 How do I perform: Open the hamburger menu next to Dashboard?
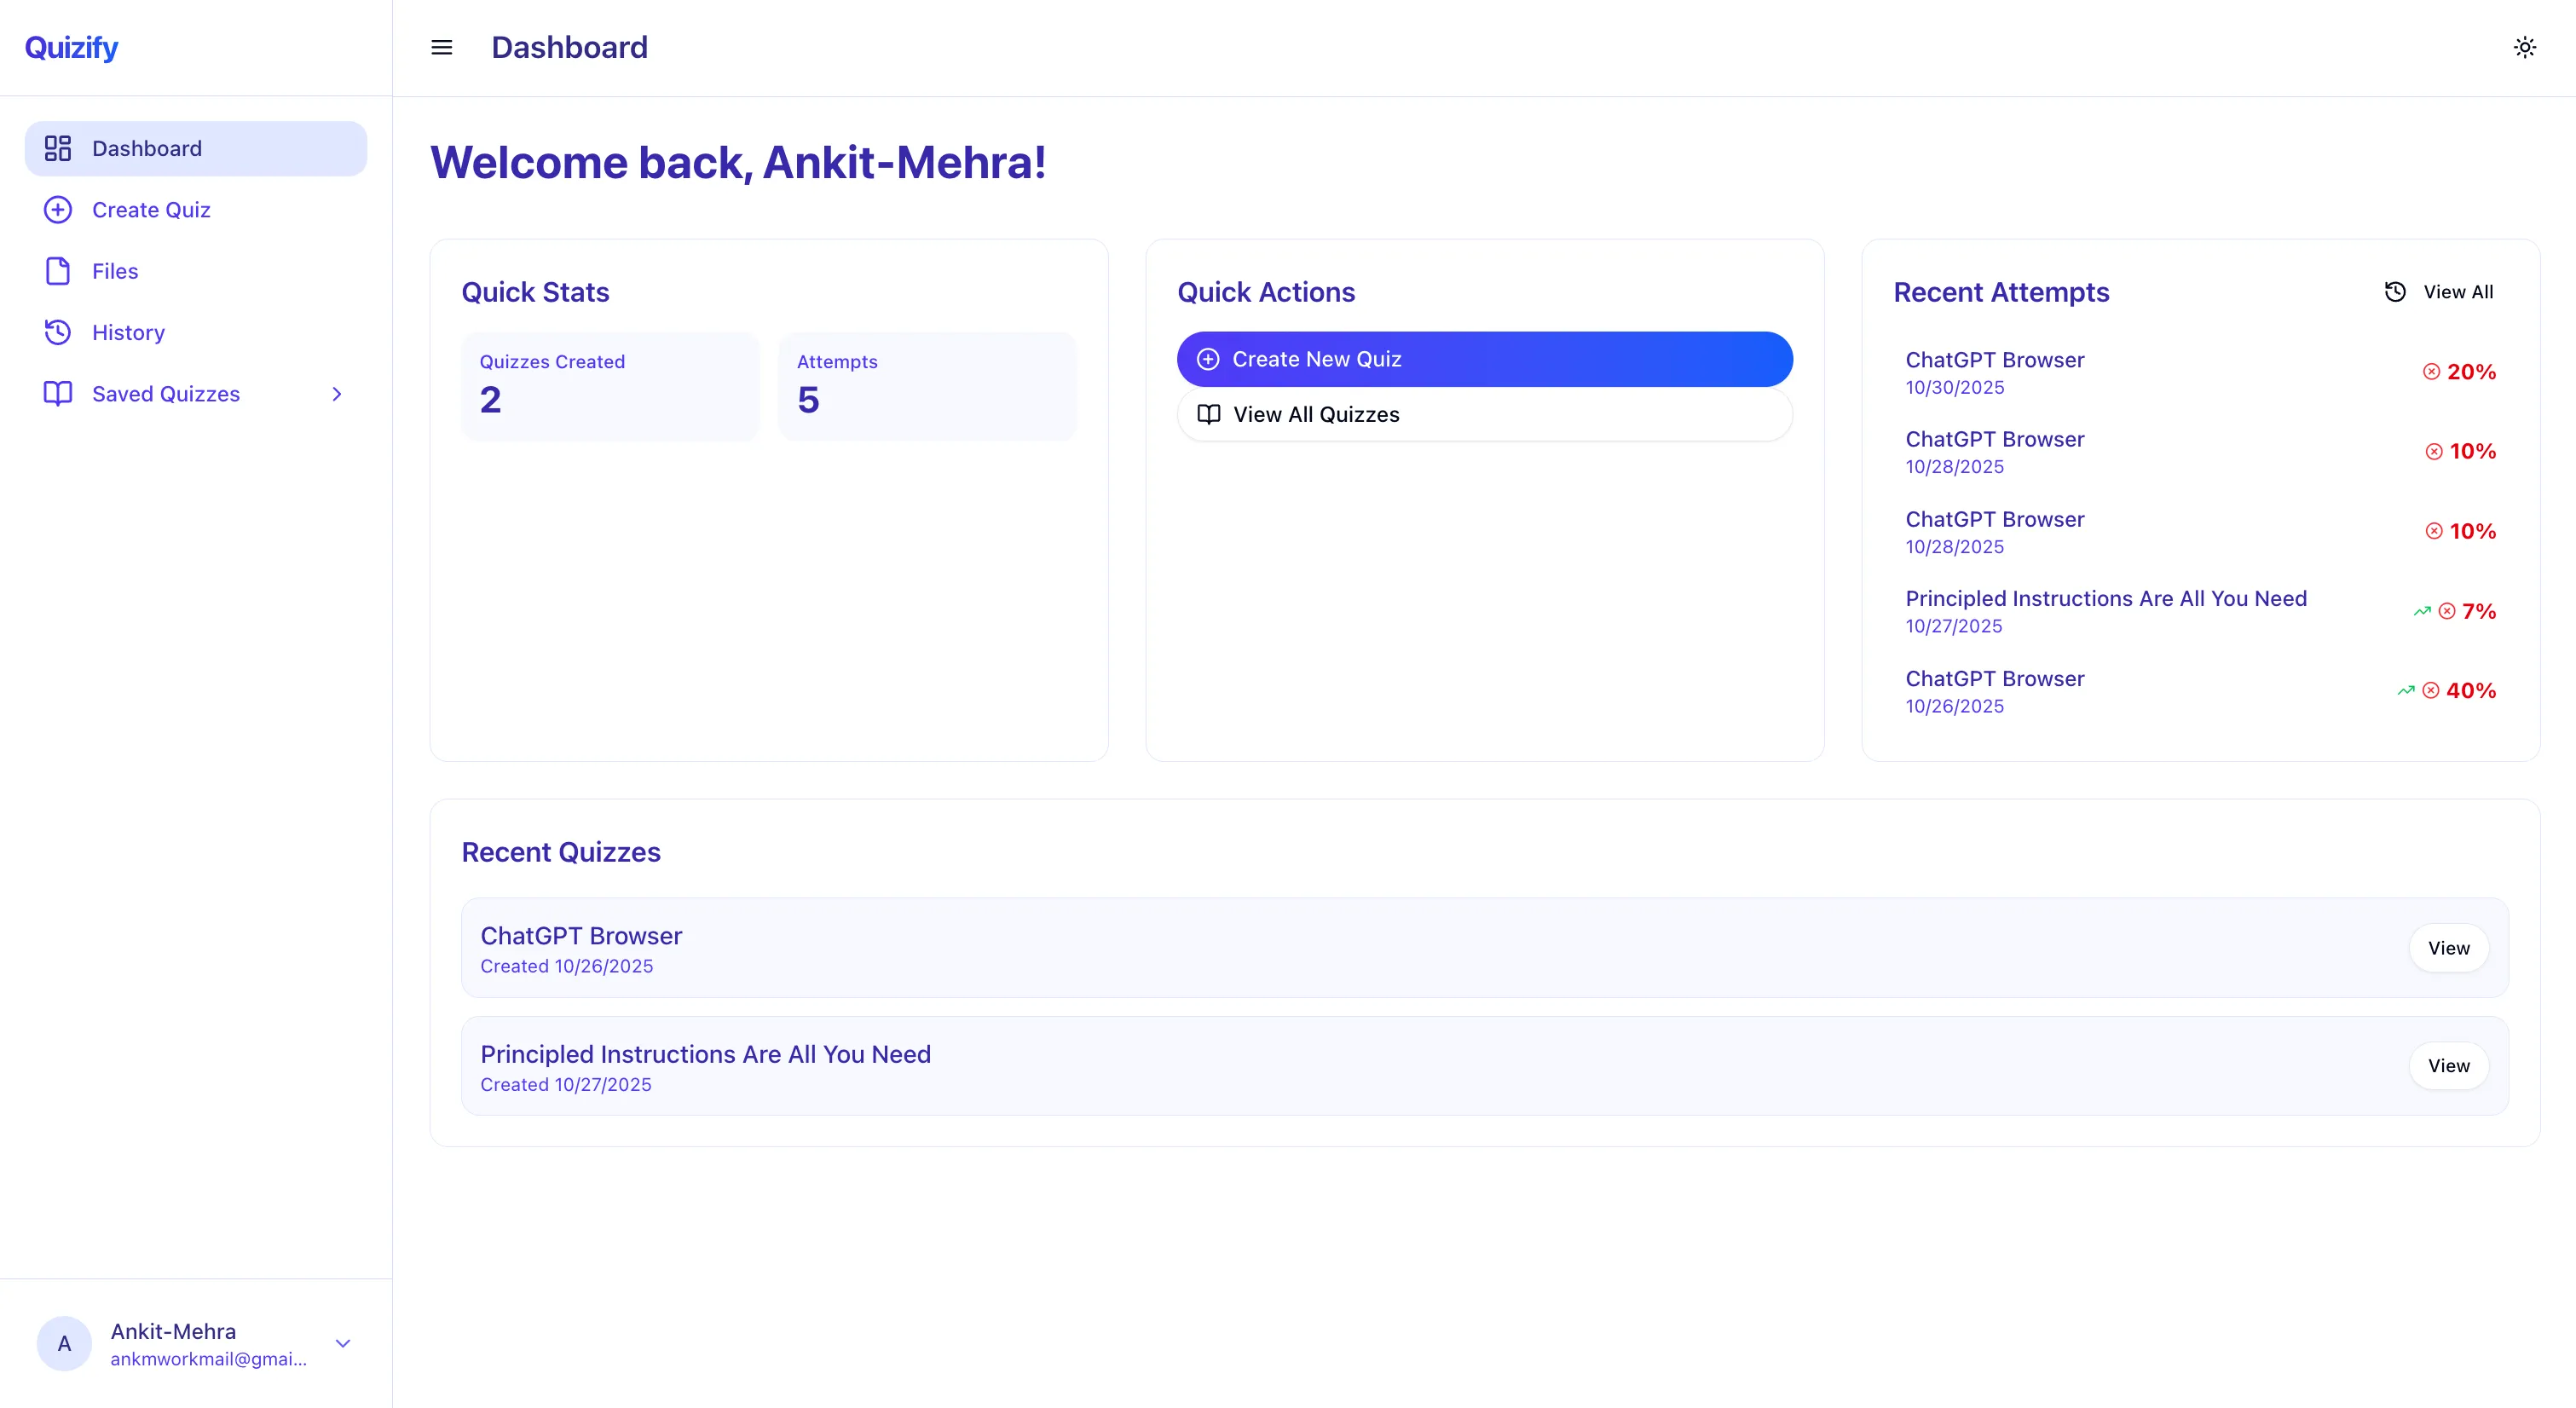tap(441, 47)
